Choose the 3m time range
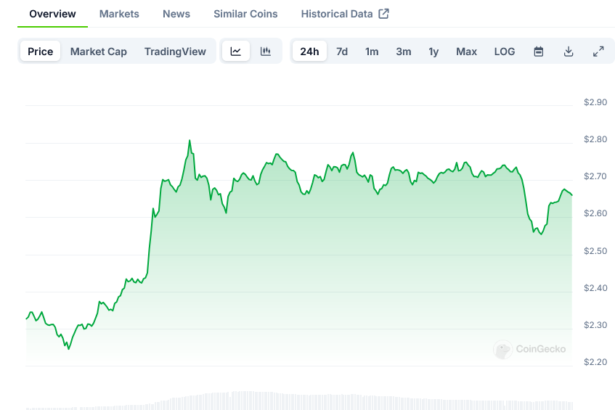 point(403,52)
